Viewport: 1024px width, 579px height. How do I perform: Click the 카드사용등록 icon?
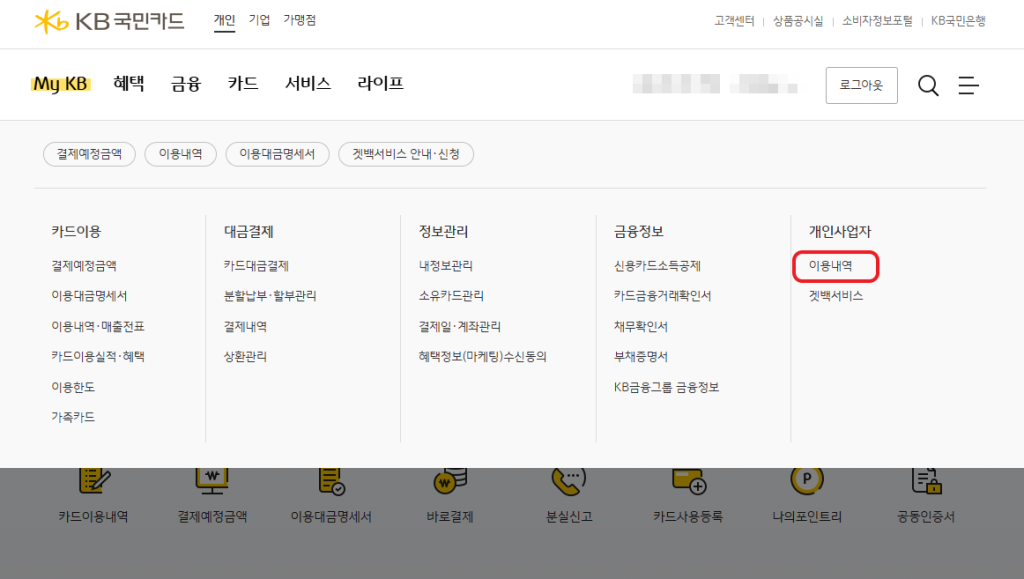(688, 483)
